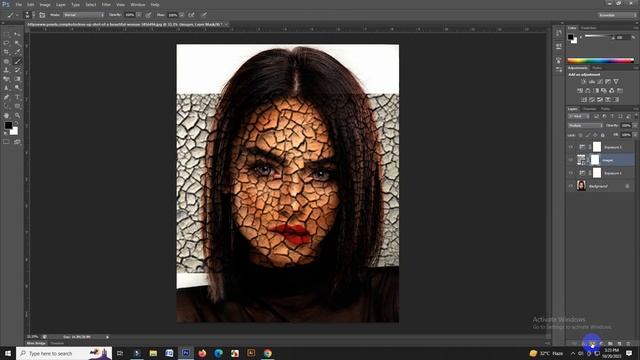Set the foreground color in toolbox
Viewport: 640px width, 360px height.
click(x=8, y=126)
